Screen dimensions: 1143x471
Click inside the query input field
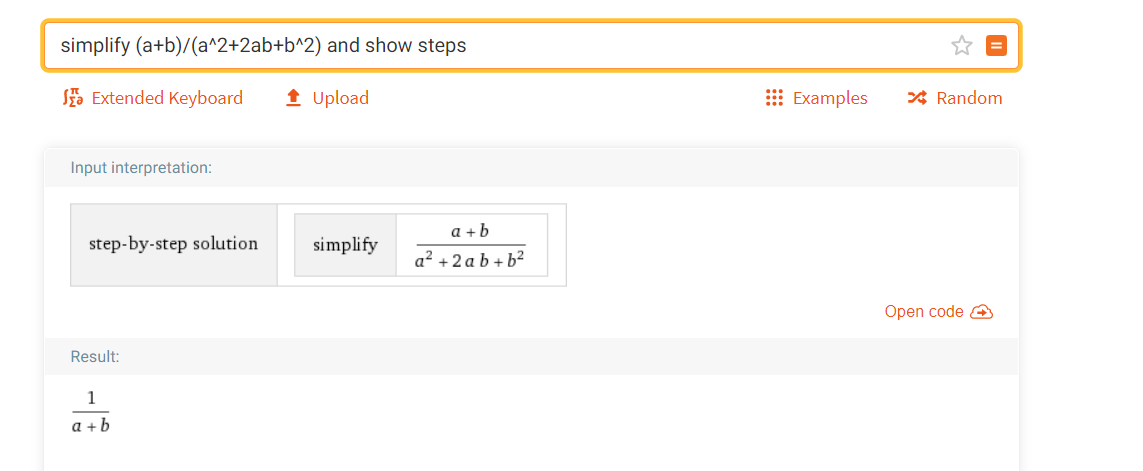pos(496,46)
